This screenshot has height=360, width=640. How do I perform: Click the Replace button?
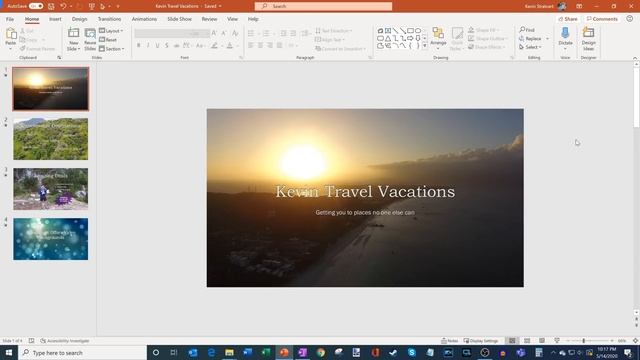pyautogui.click(x=530, y=38)
